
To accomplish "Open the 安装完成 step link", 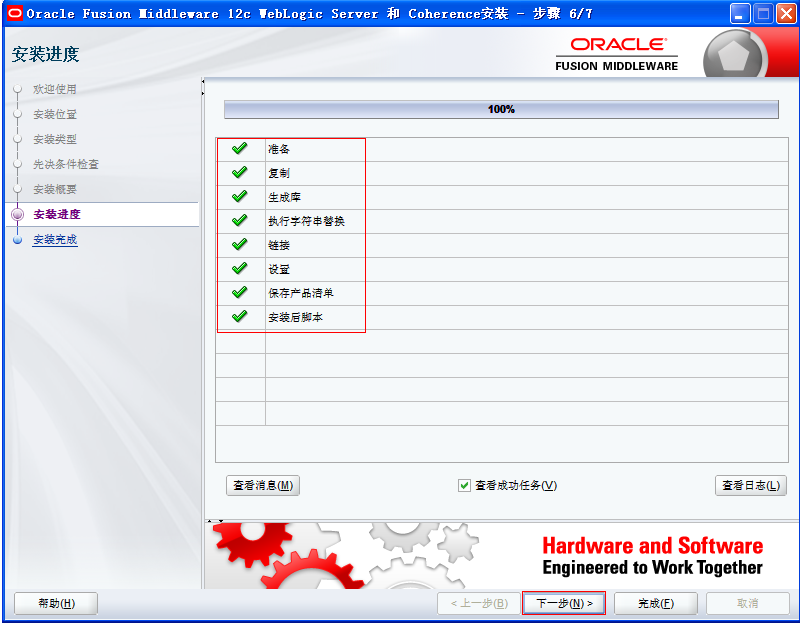I will tap(55, 239).
